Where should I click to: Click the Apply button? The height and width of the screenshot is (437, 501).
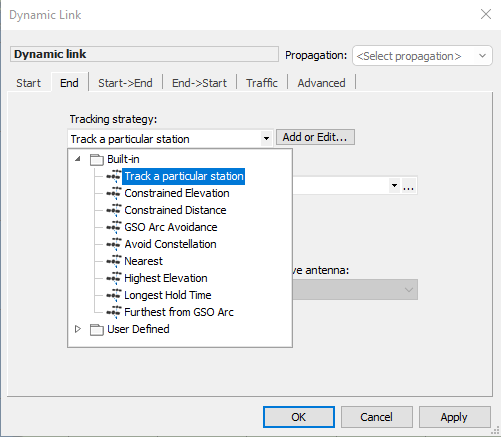pyautogui.click(x=454, y=417)
